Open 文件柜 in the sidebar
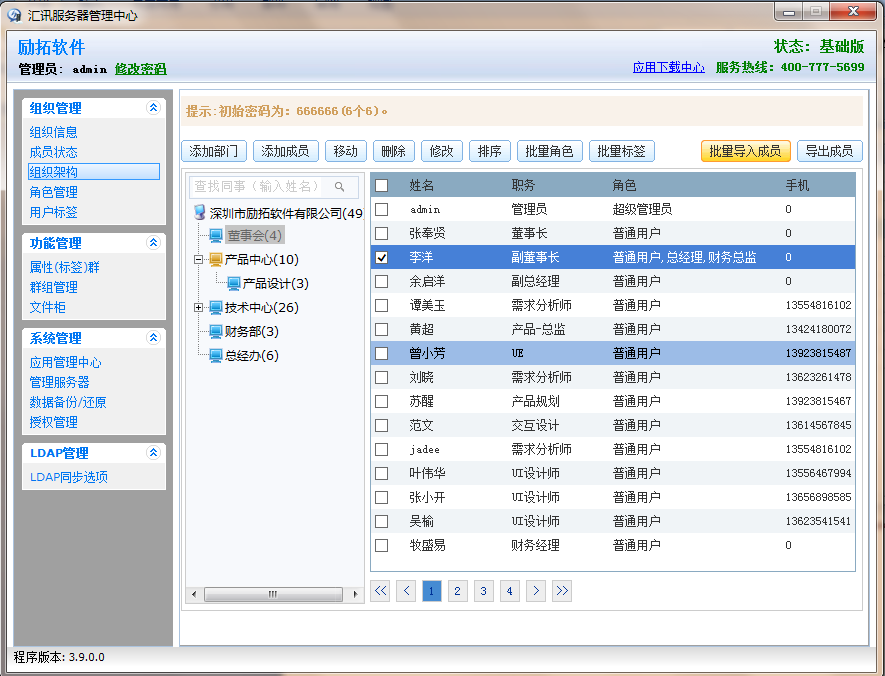This screenshot has width=885, height=676. point(47,307)
